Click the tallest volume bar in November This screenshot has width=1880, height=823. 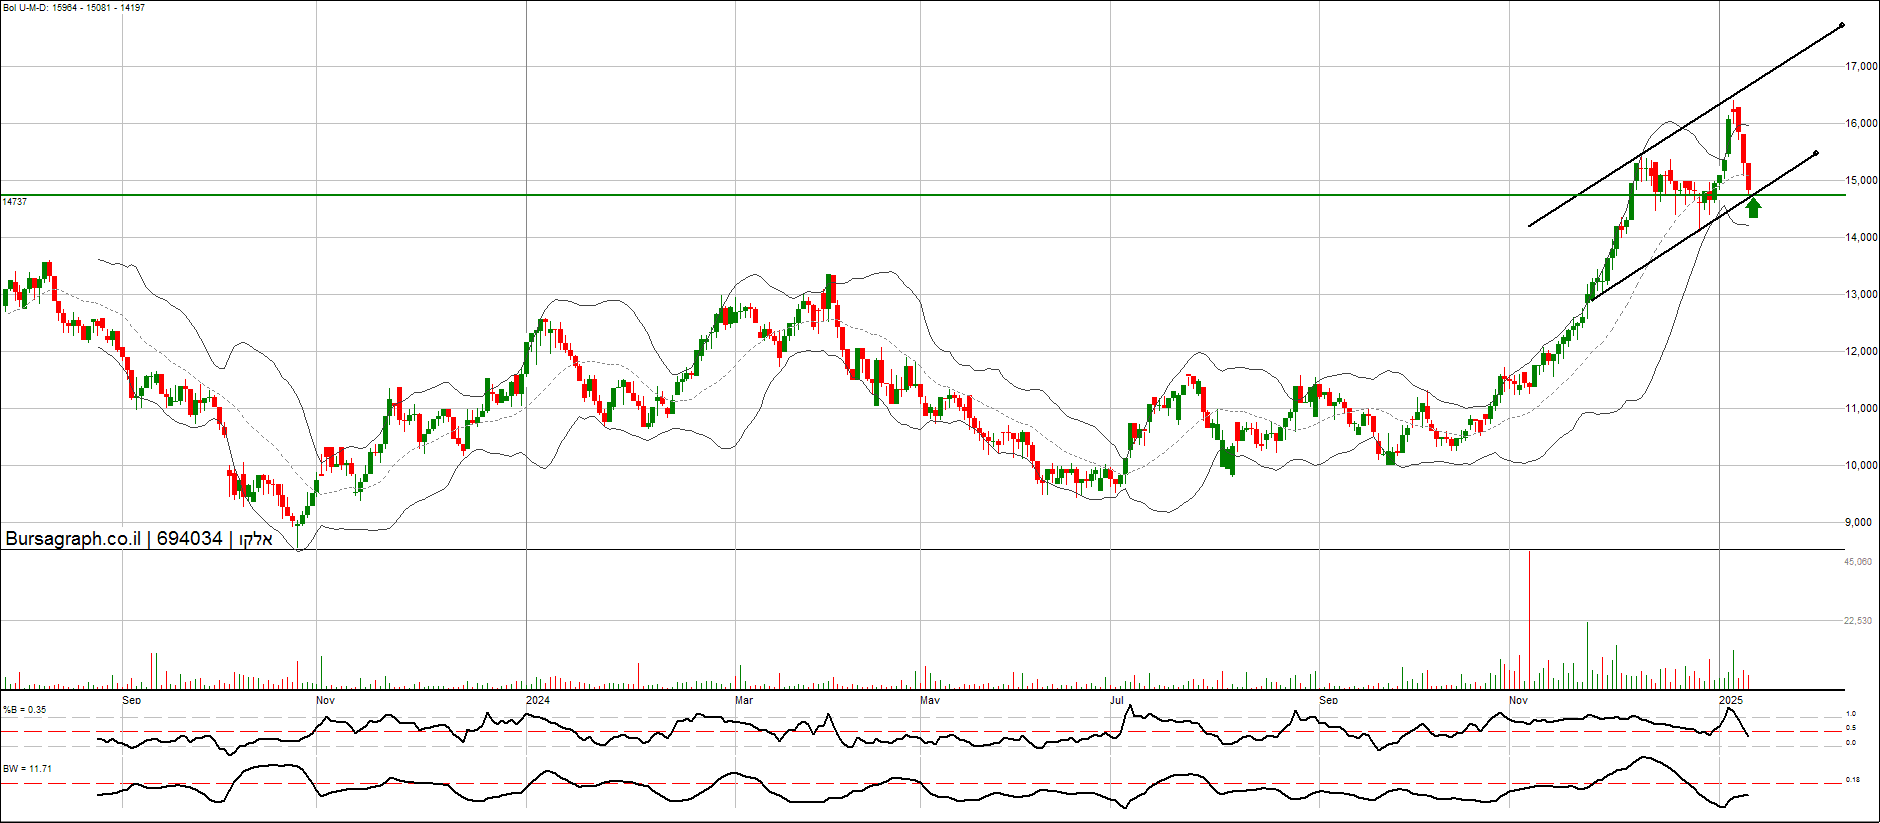coord(1529,620)
